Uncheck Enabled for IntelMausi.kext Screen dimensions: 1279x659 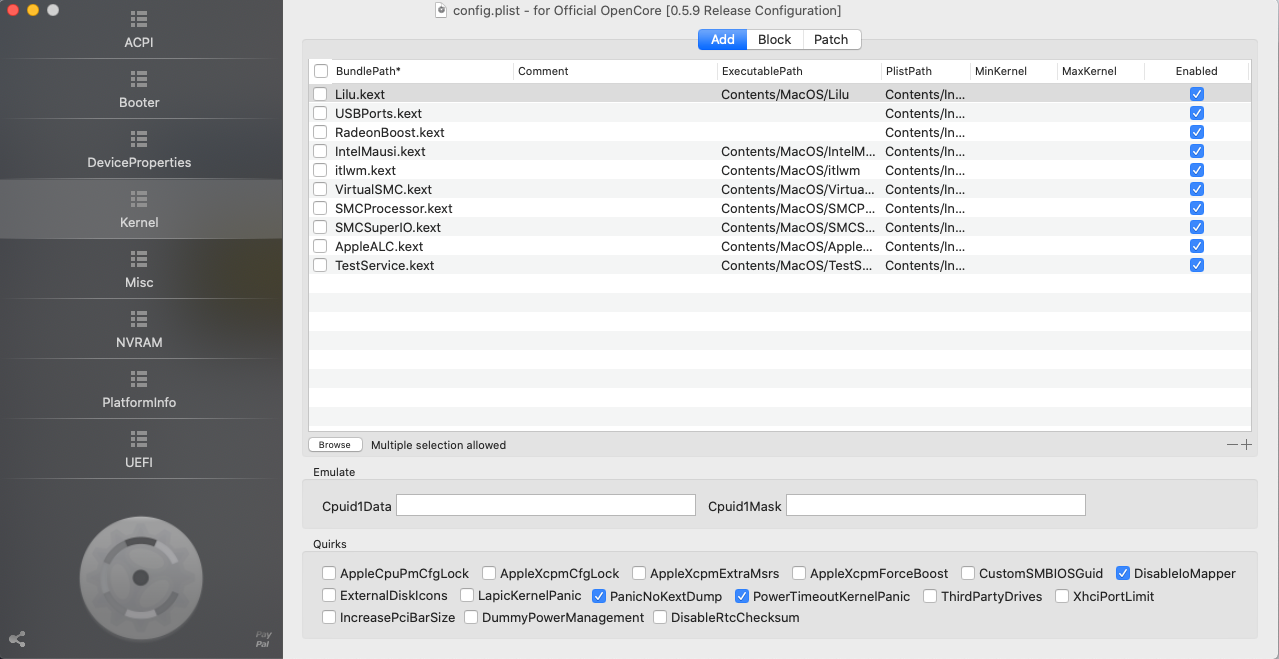point(1197,151)
